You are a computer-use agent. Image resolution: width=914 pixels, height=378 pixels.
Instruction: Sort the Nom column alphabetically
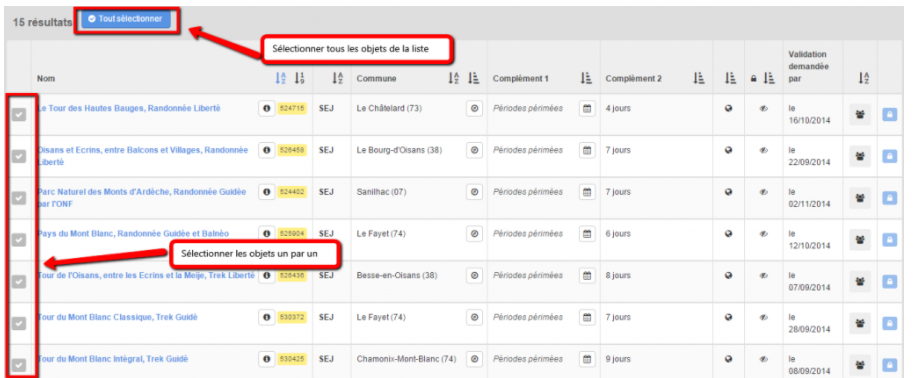click(x=280, y=78)
